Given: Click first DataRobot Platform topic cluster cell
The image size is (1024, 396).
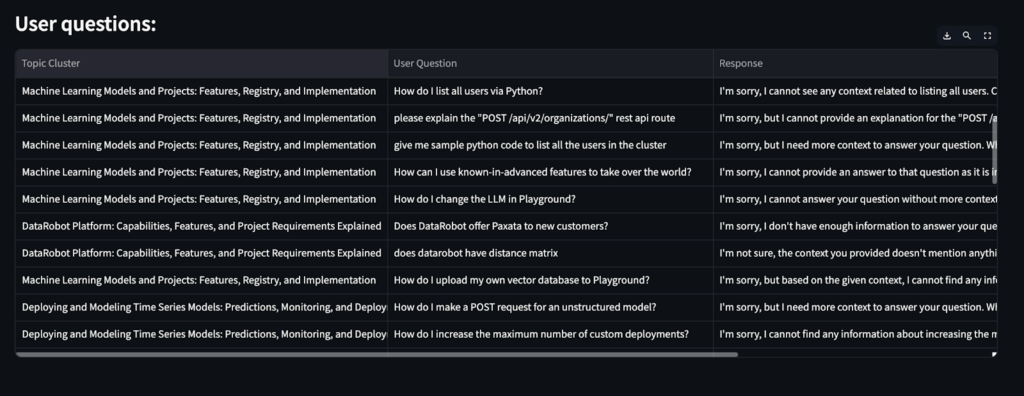Looking at the screenshot, I should click(202, 226).
